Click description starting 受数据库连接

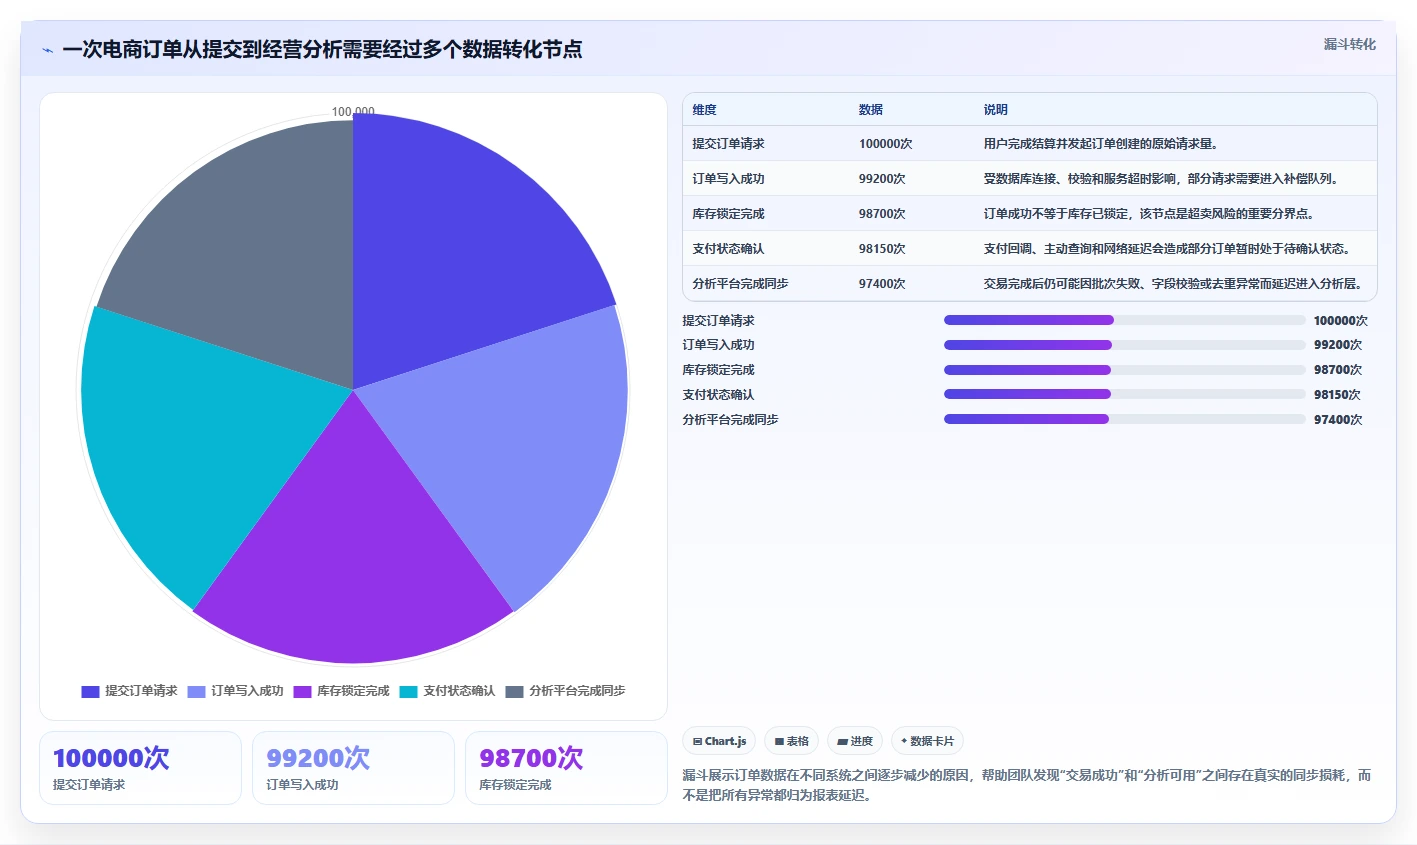click(x=1161, y=179)
